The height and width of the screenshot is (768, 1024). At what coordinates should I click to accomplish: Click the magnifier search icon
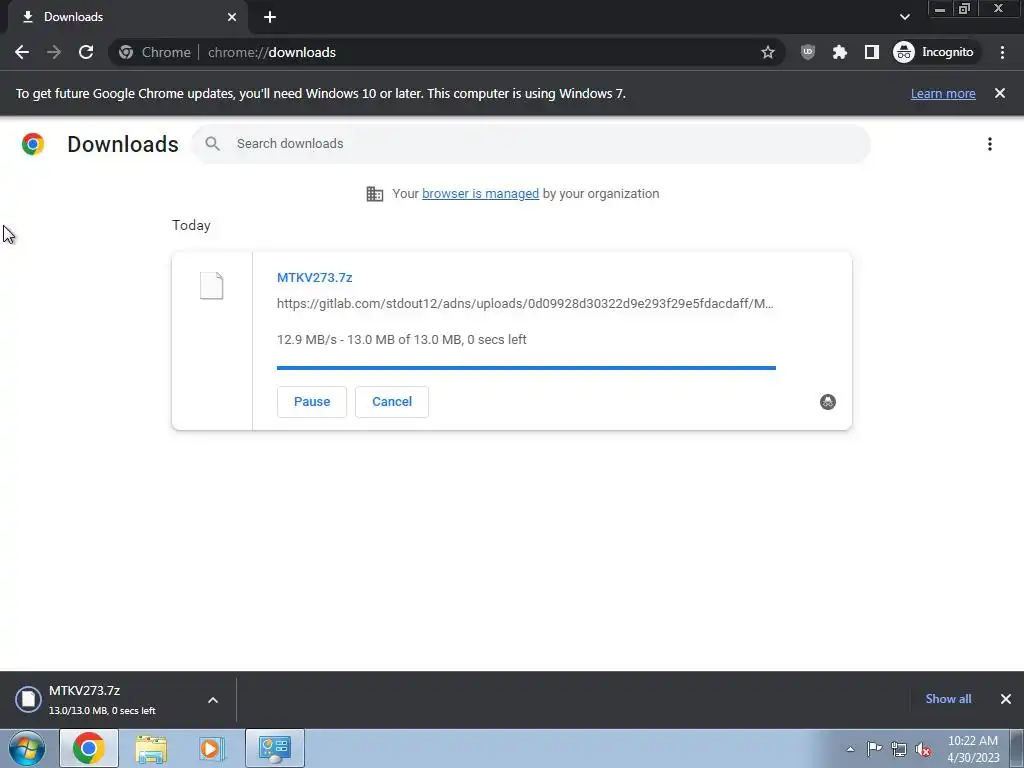pos(212,144)
